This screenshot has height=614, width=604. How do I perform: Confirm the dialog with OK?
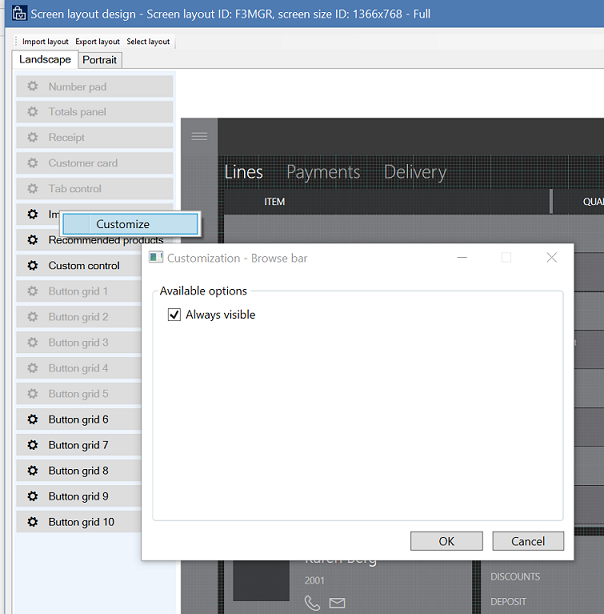pyautogui.click(x=446, y=541)
